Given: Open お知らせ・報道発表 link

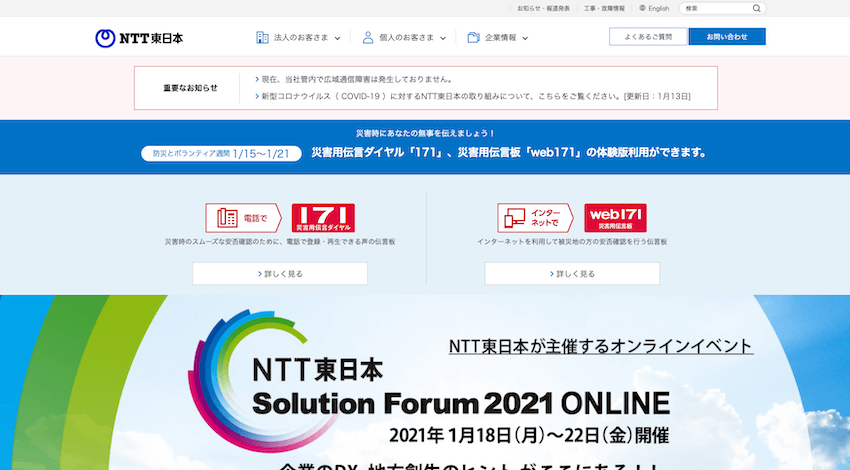Looking at the screenshot, I should pyautogui.click(x=543, y=8).
